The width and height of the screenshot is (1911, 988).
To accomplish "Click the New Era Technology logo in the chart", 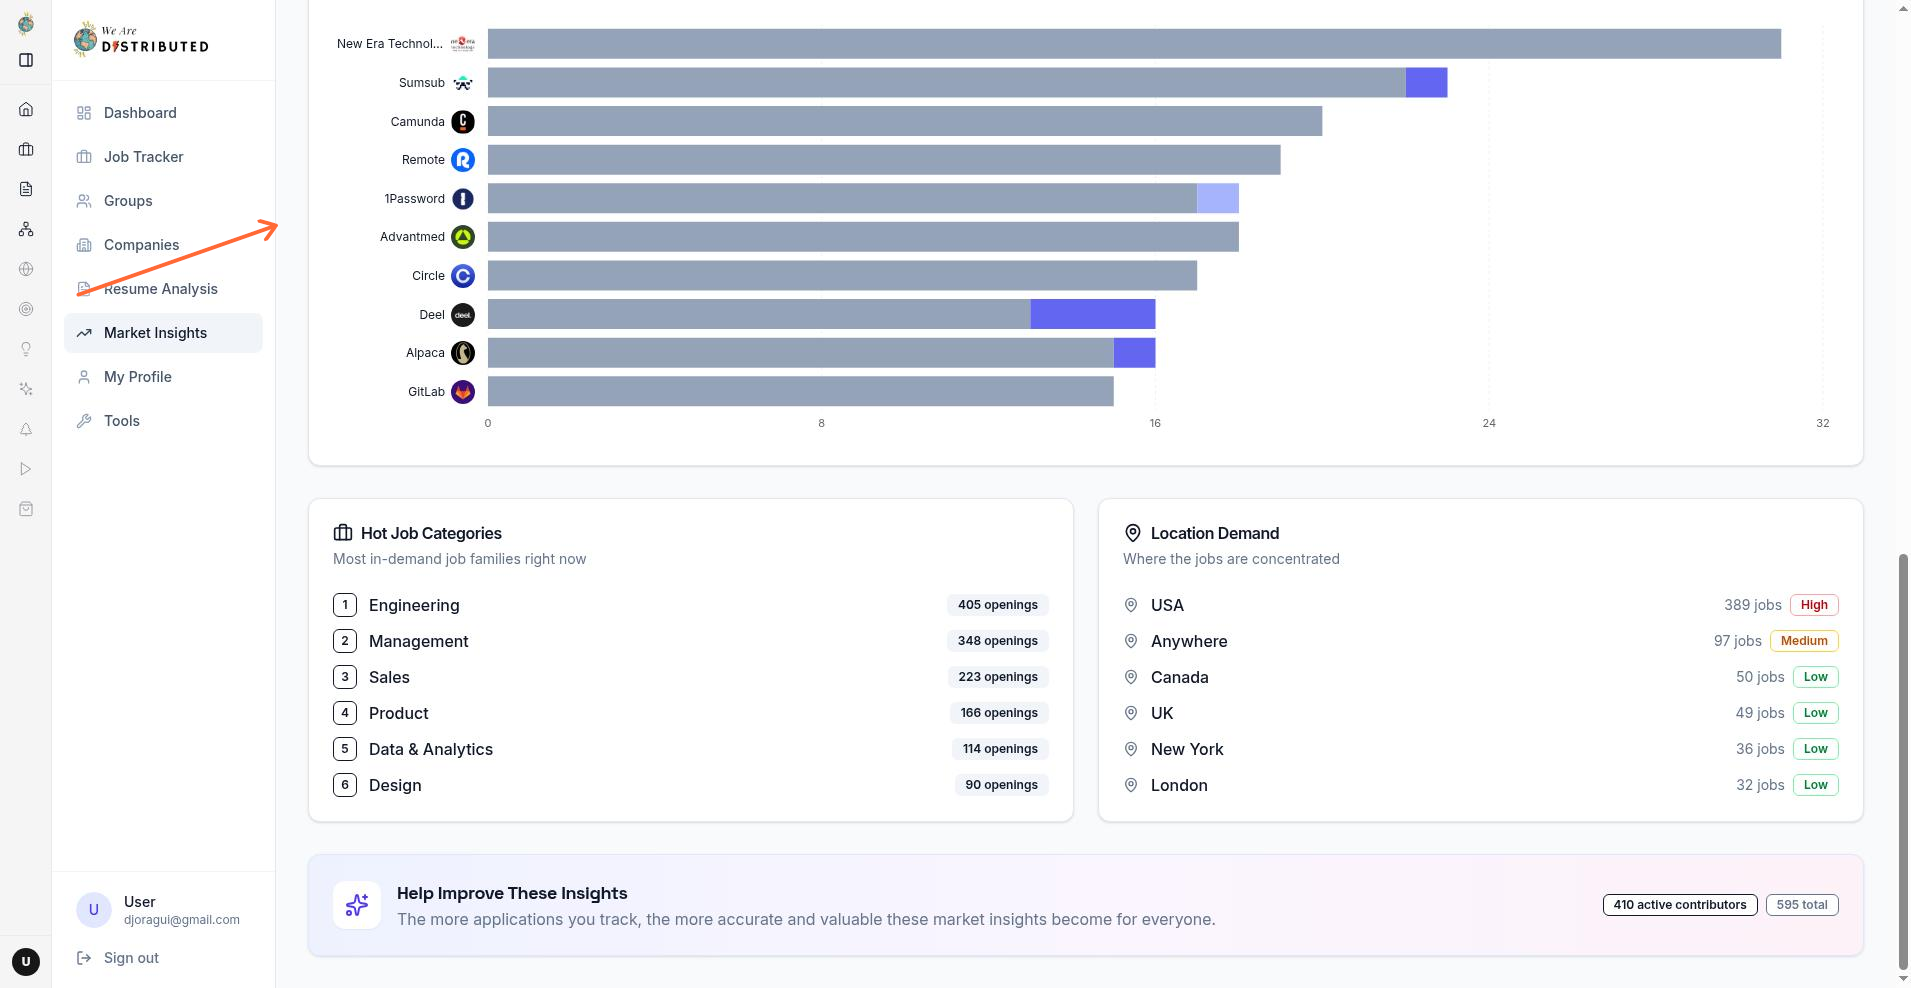I will (463, 44).
